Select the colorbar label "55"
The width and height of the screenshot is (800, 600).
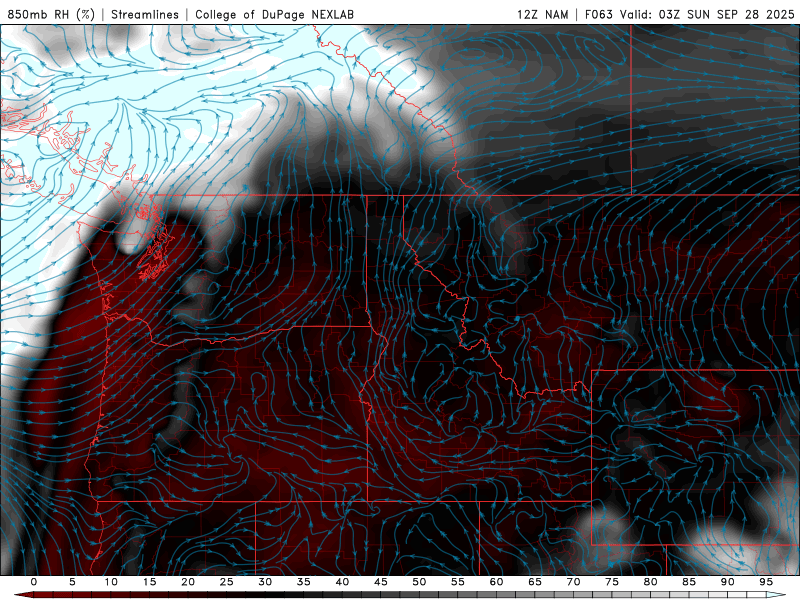coord(458,582)
